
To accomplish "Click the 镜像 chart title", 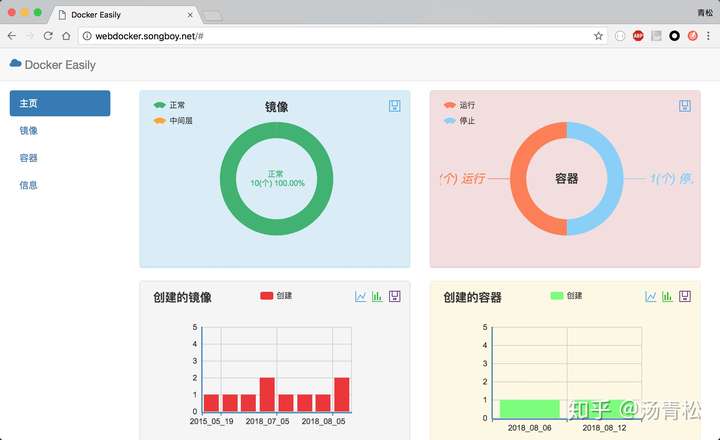I will point(276,107).
